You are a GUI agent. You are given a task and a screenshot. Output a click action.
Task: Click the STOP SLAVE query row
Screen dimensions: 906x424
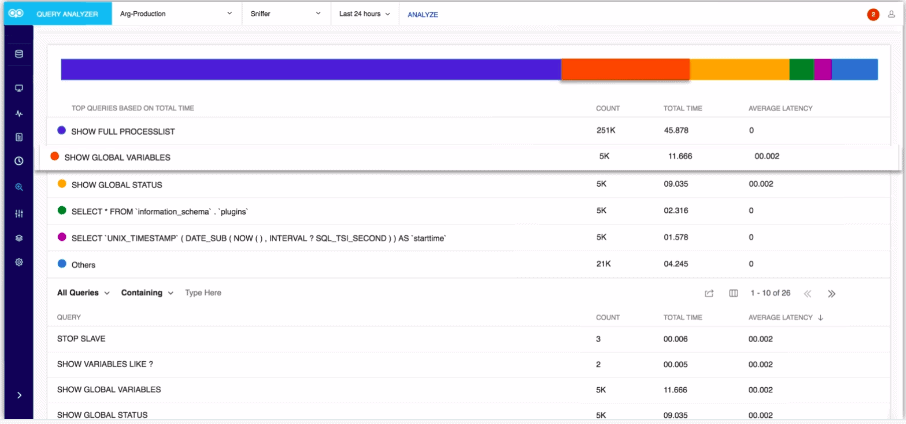[469, 339]
